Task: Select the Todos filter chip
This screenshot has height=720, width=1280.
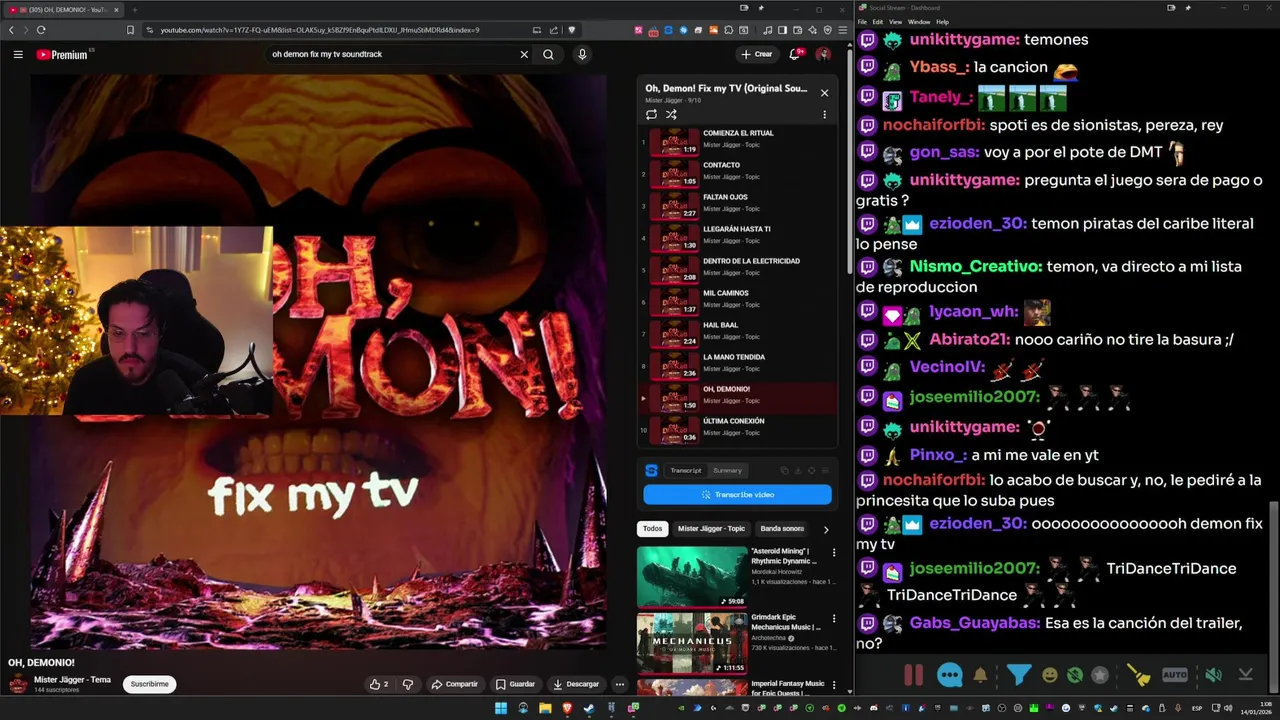Action: [x=652, y=529]
